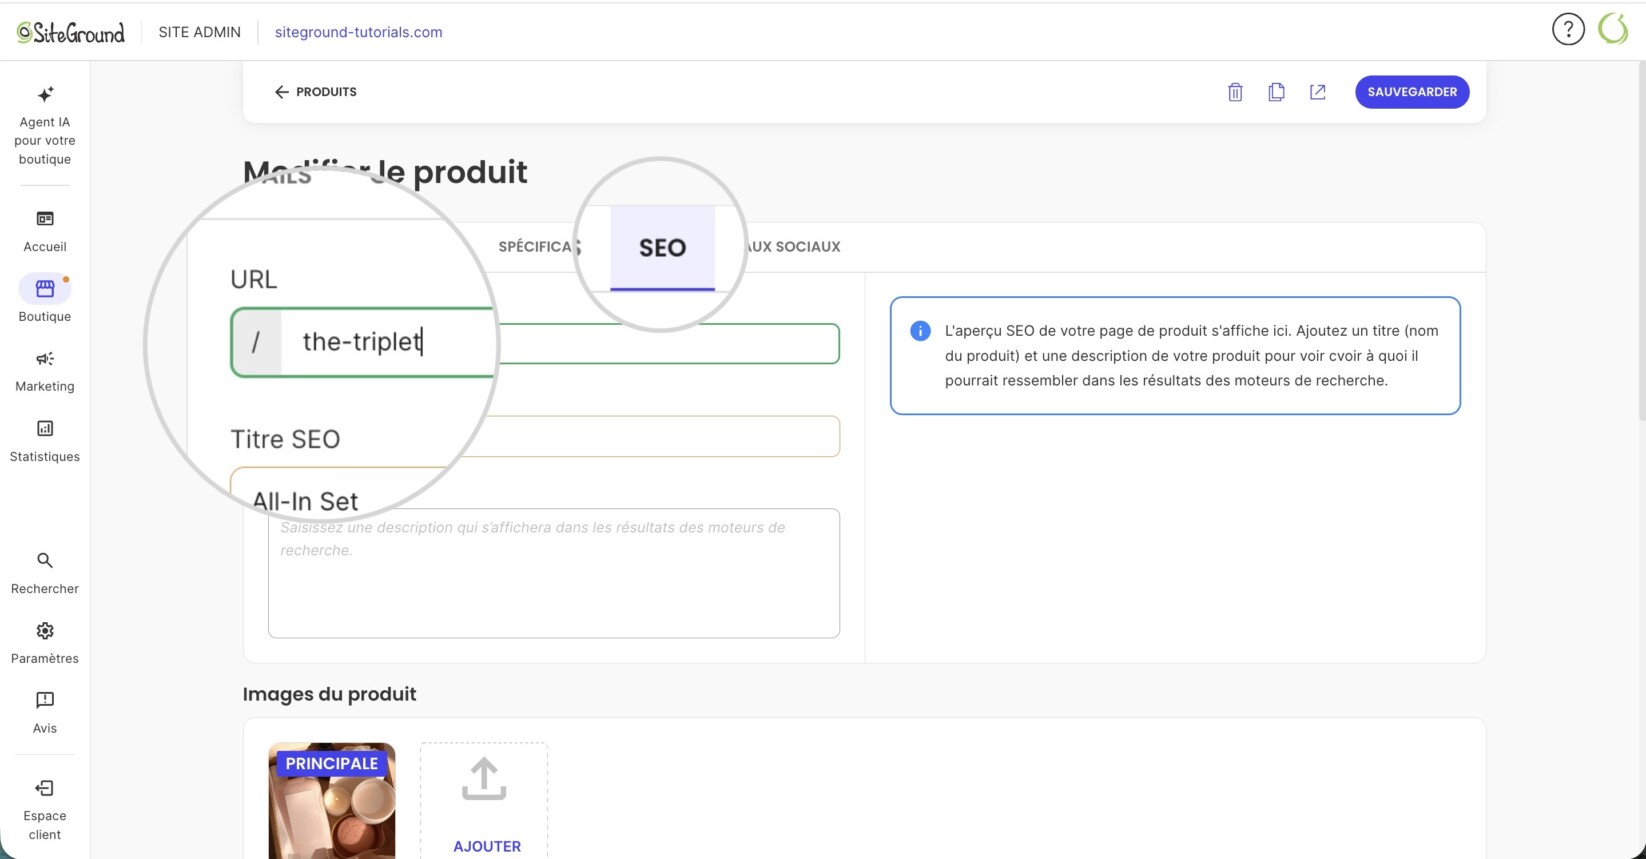Open the Boutique section
The width and height of the screenshot is (1646, 859).
coord(45,300)
